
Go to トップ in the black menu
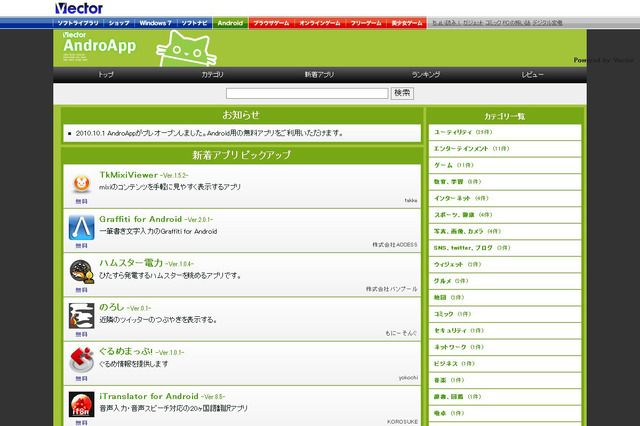pos(106,75)
